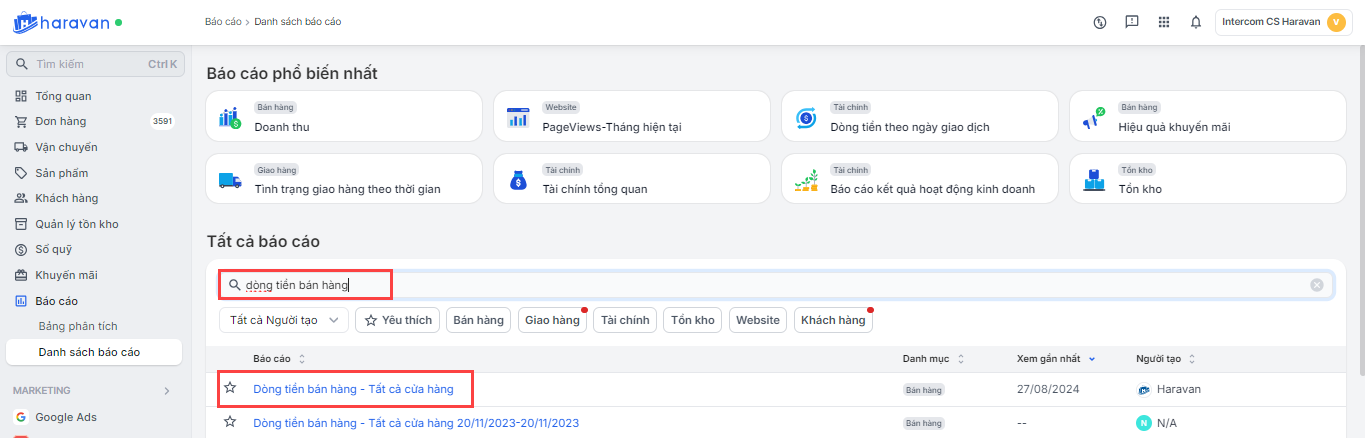
Task: Click the N/A creator avatar
Action: point(1144,423)
